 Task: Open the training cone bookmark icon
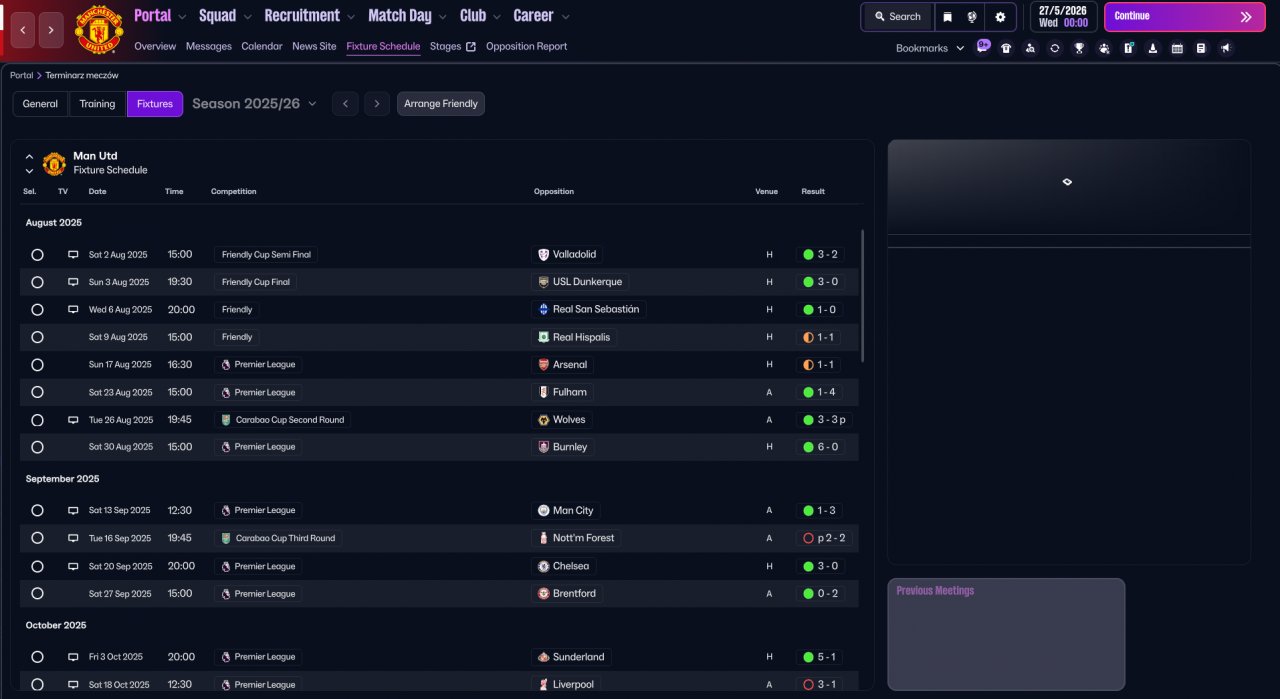[x=1153, y=48]
